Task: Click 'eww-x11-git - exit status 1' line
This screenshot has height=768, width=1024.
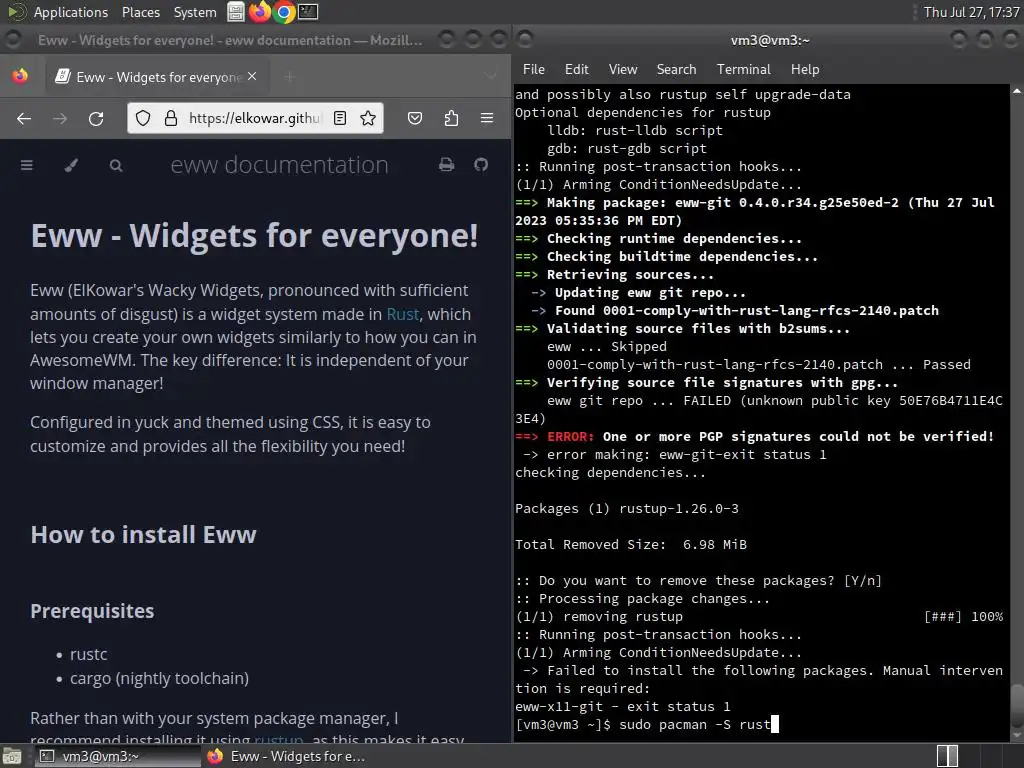Action: (622, 707)
